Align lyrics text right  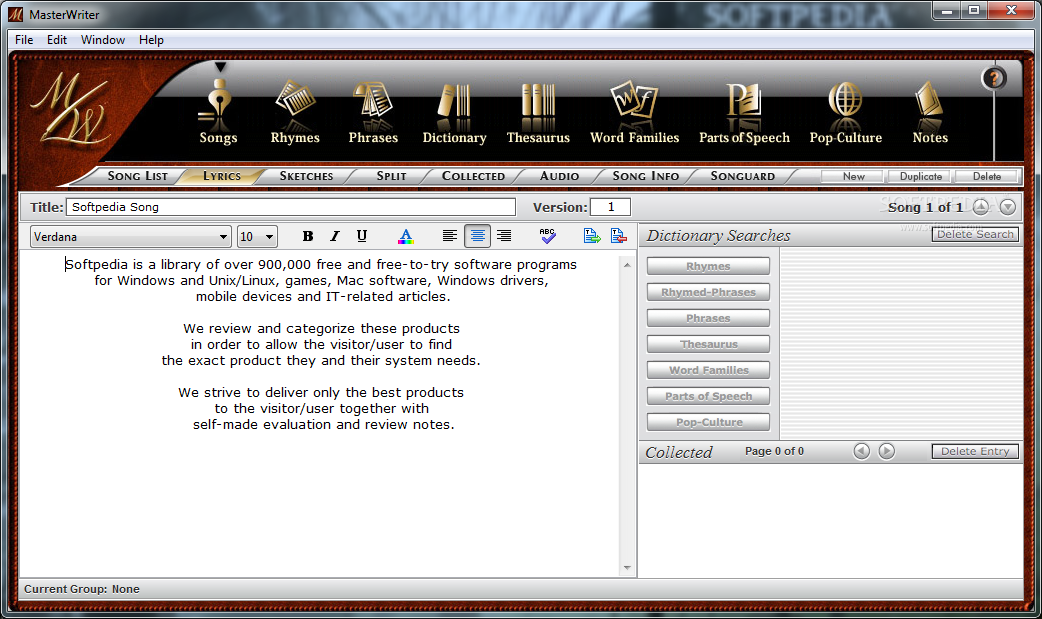[x=504, y=236]
